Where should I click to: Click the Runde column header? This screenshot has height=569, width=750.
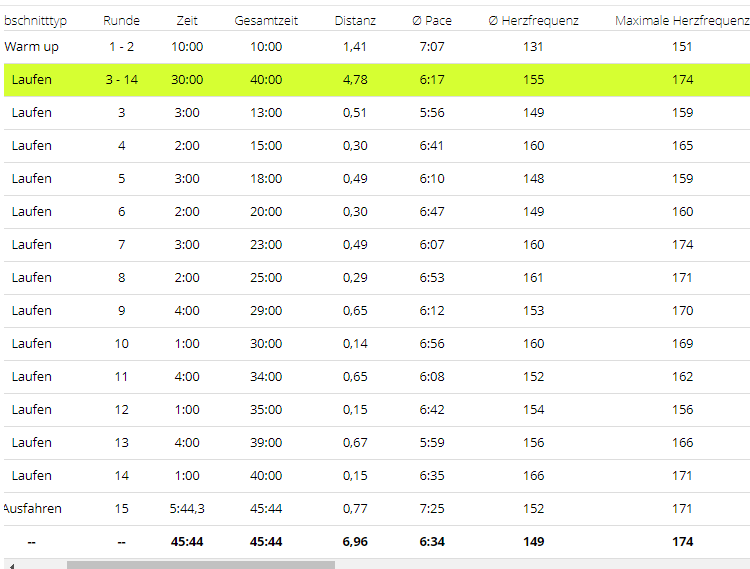coord(121,20)
